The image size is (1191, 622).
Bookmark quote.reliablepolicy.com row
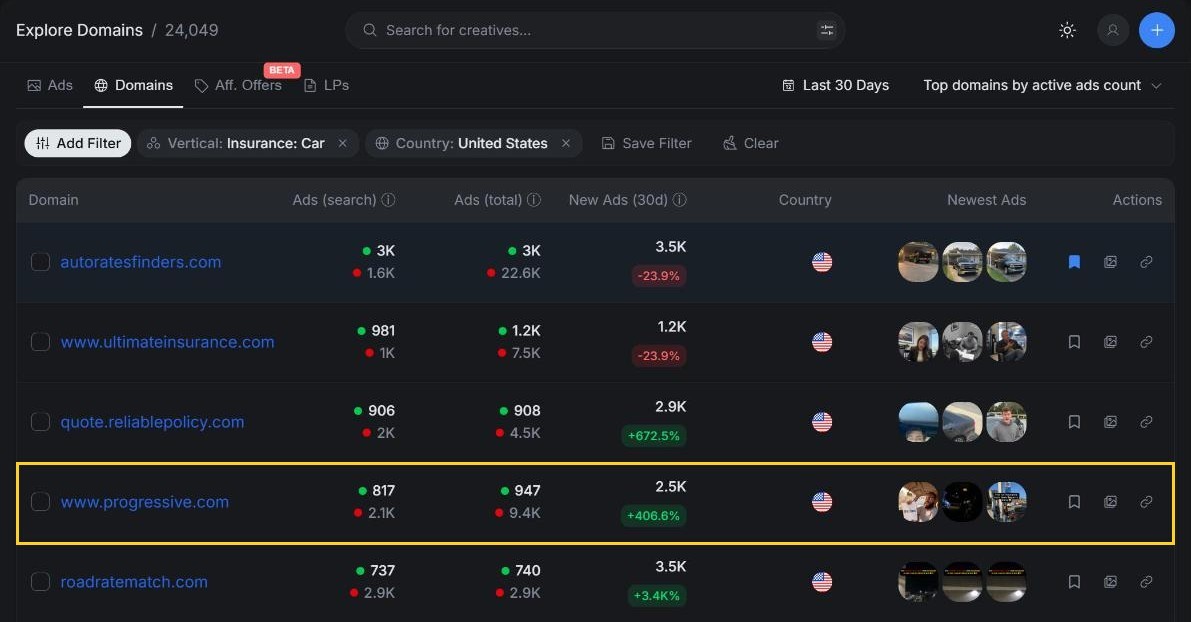[1074, 422]
